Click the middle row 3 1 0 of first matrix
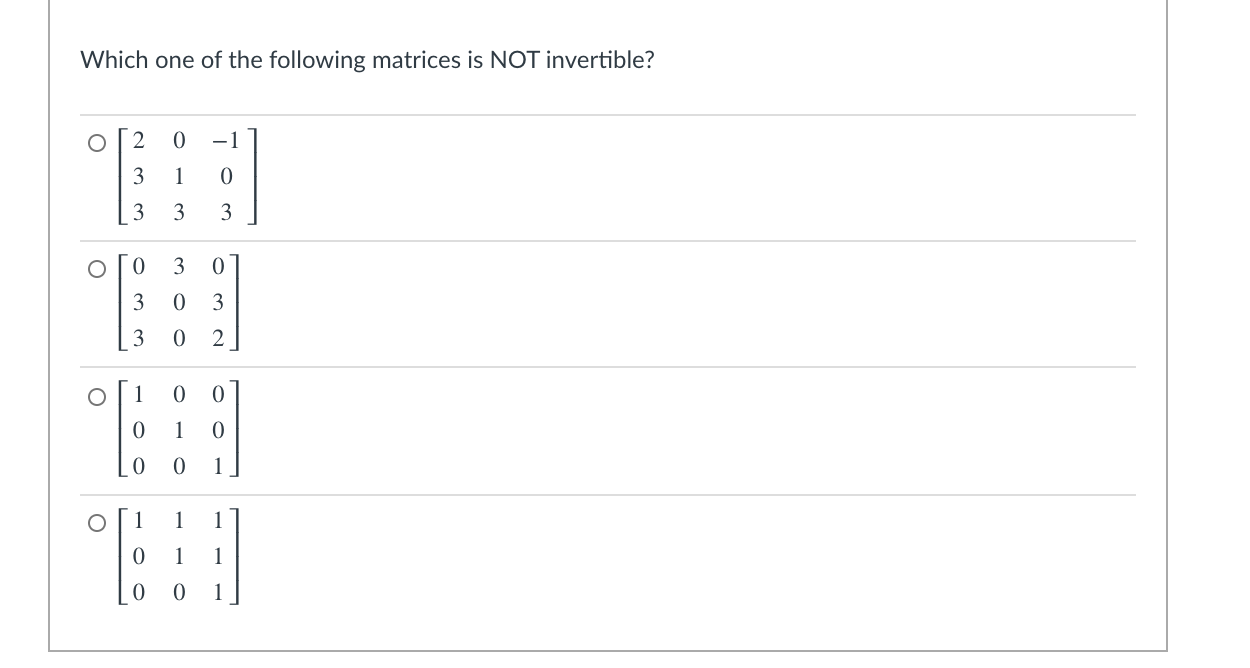The image size is (1250, 668). [x=180, y=176]
